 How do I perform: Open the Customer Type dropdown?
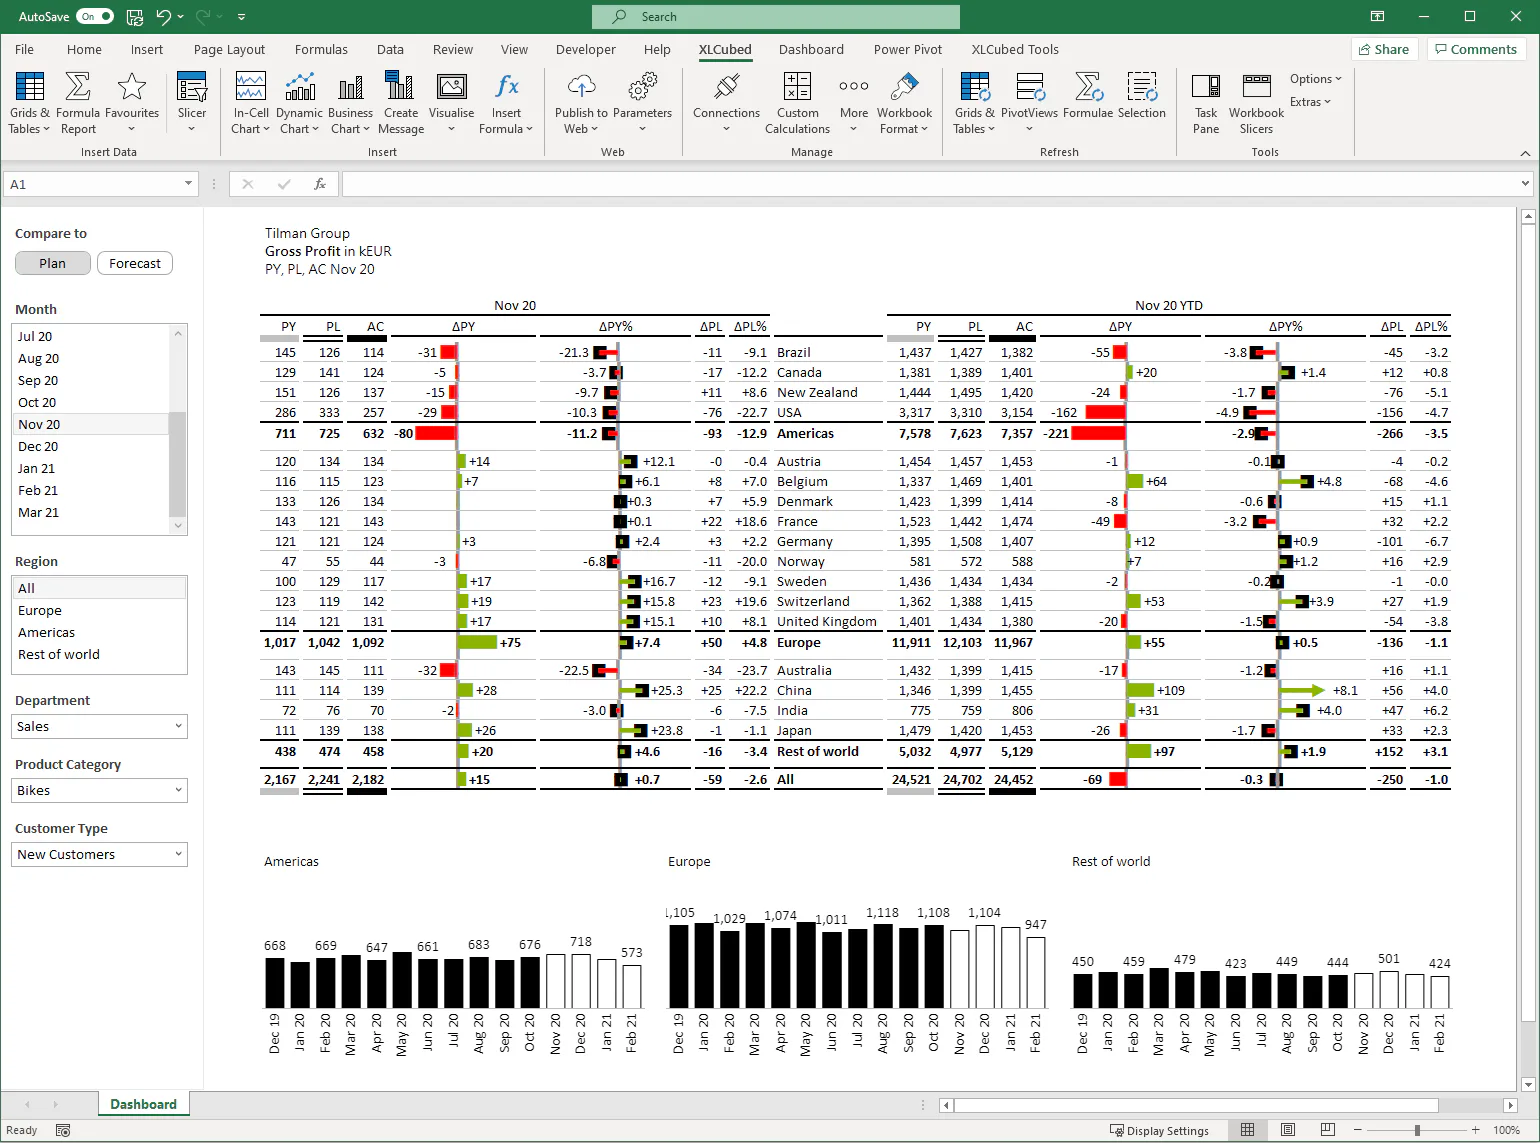[x=100, y=855]
